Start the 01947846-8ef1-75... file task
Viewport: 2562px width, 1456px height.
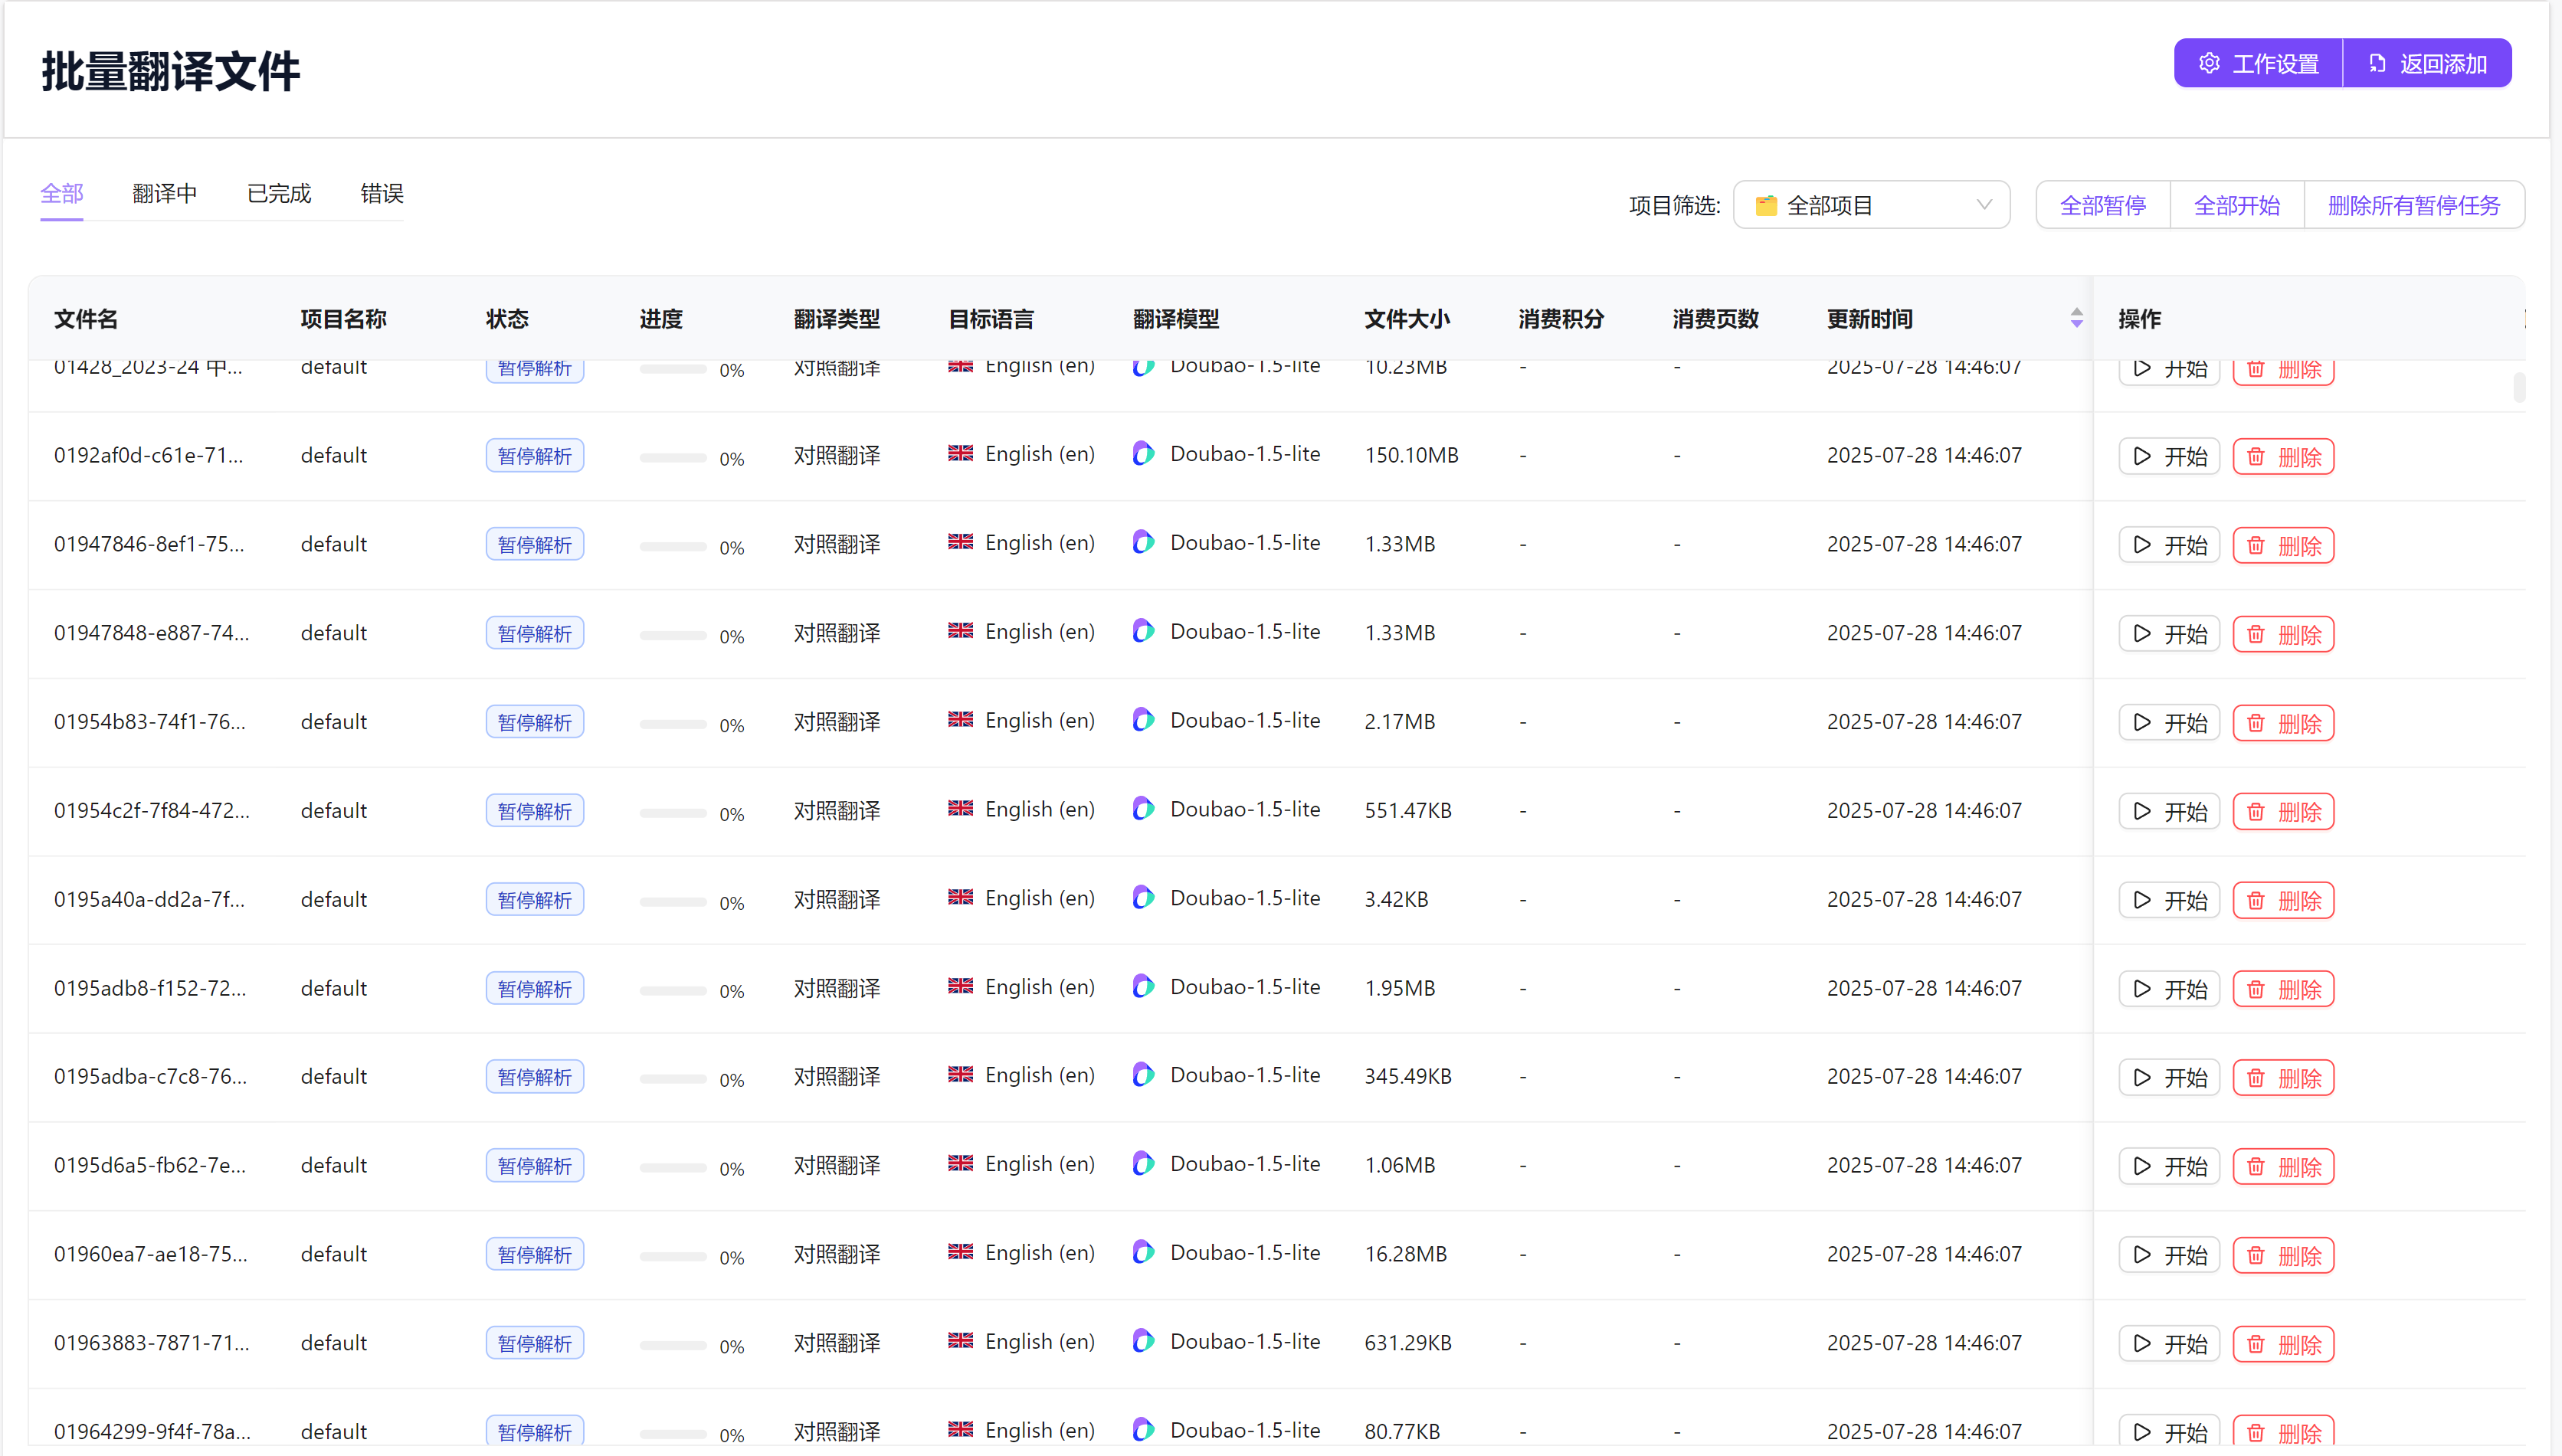2169,546
